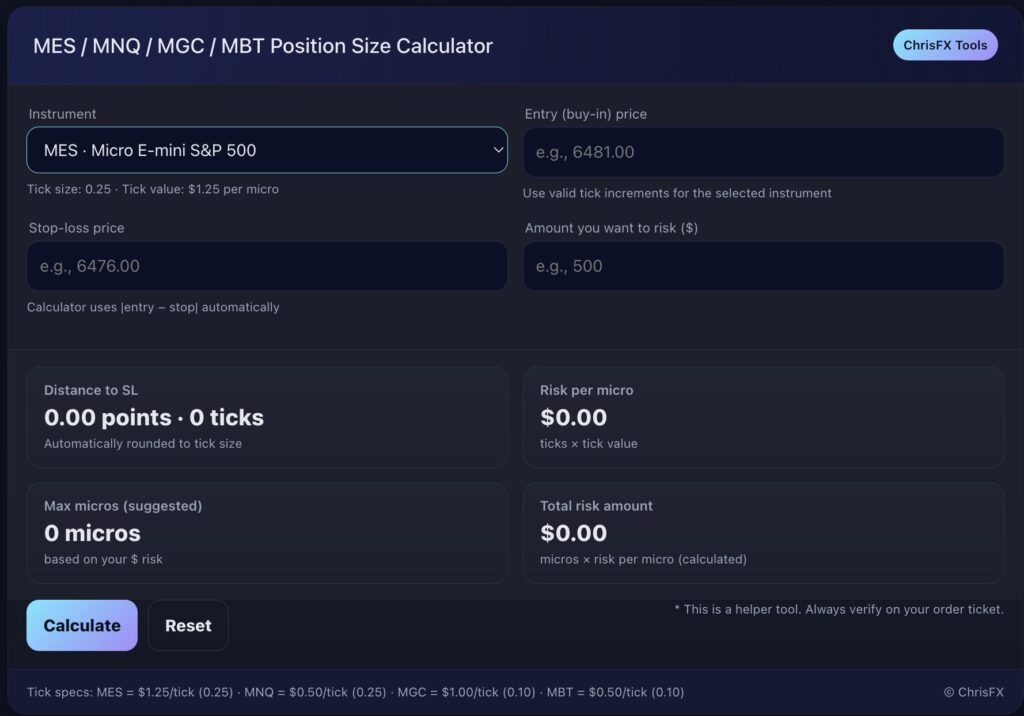Click the Calculate button

[81, 625]
